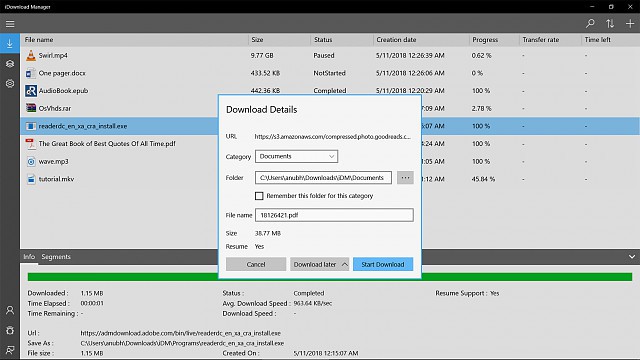Switch to the Info tab

pyautogui.click(x=29, y=257)
